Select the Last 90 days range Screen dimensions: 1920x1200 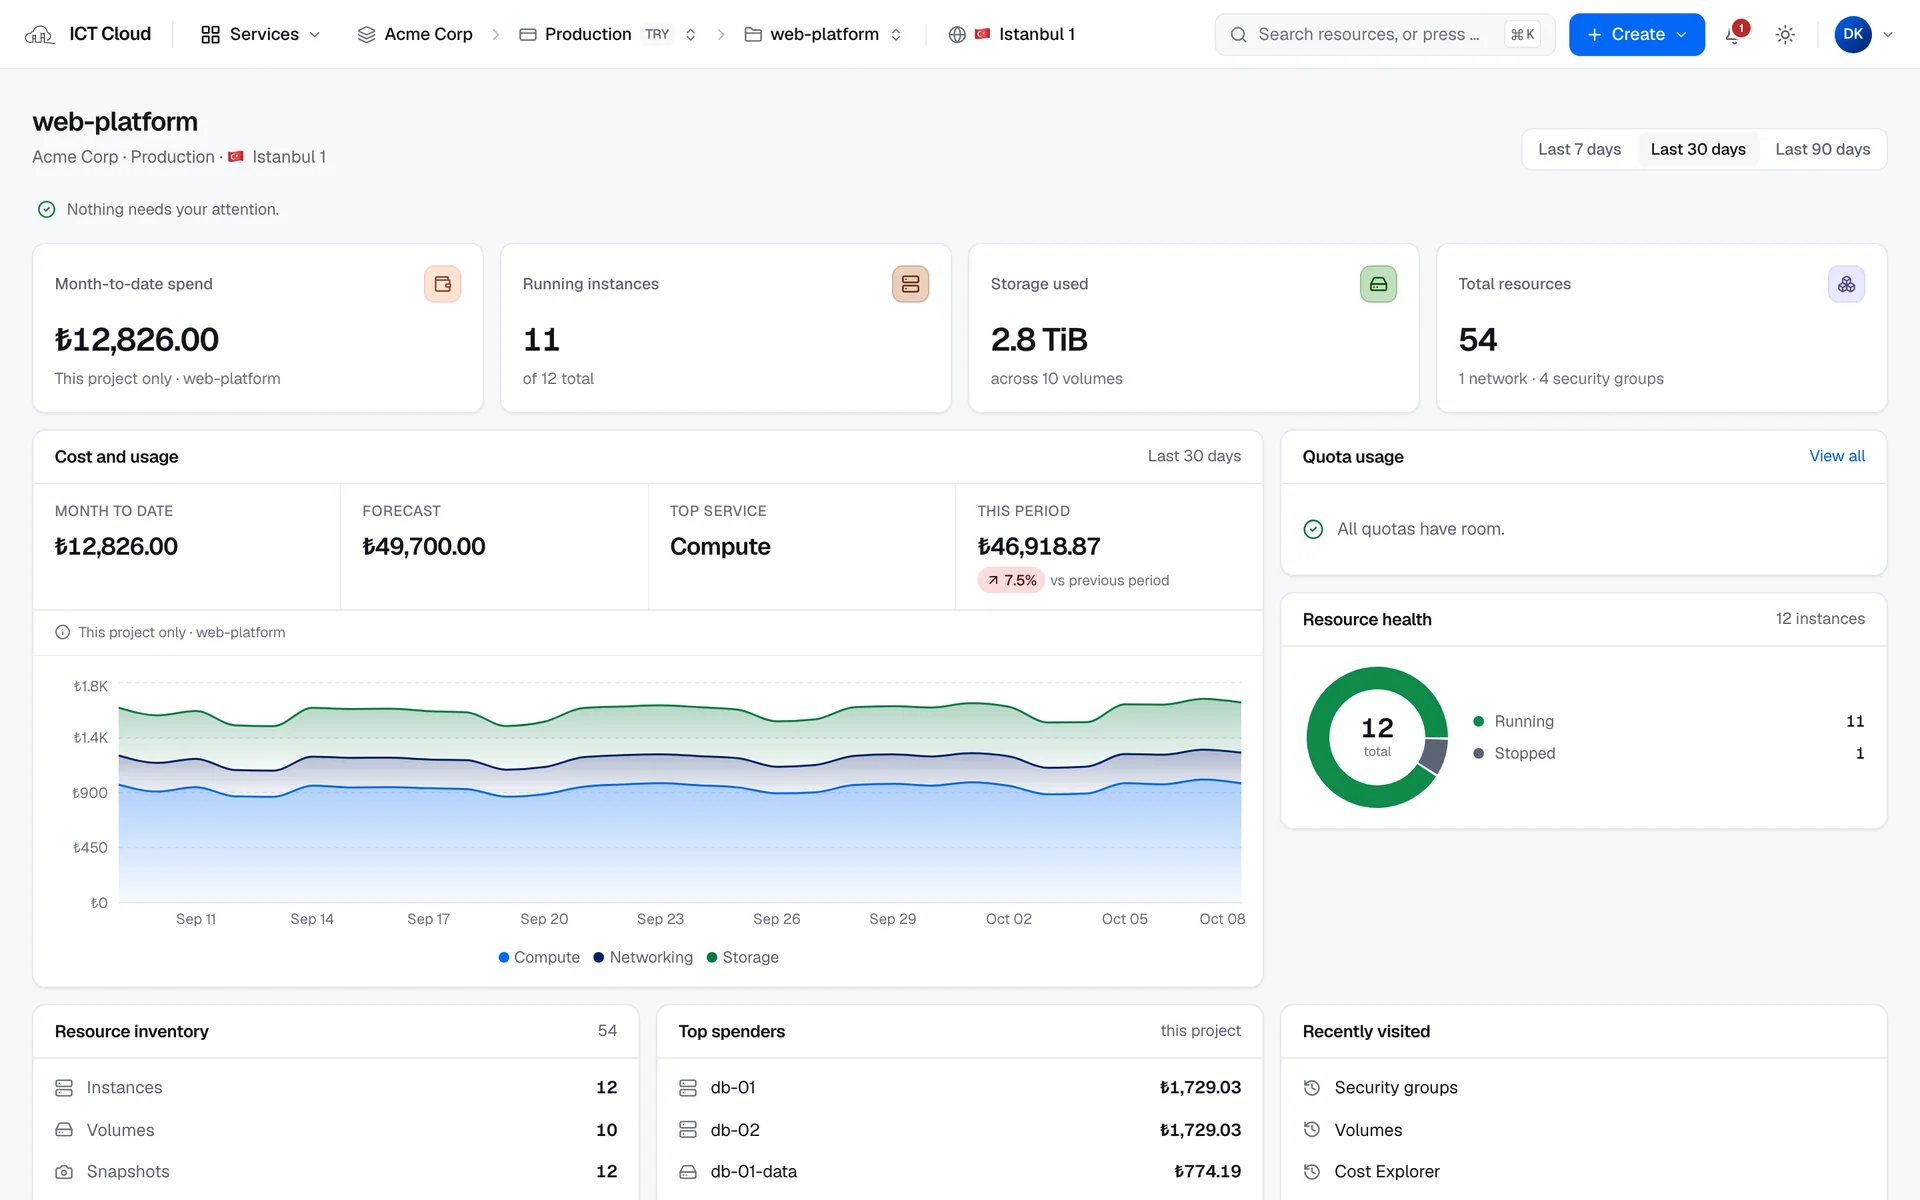point(1822,149)
